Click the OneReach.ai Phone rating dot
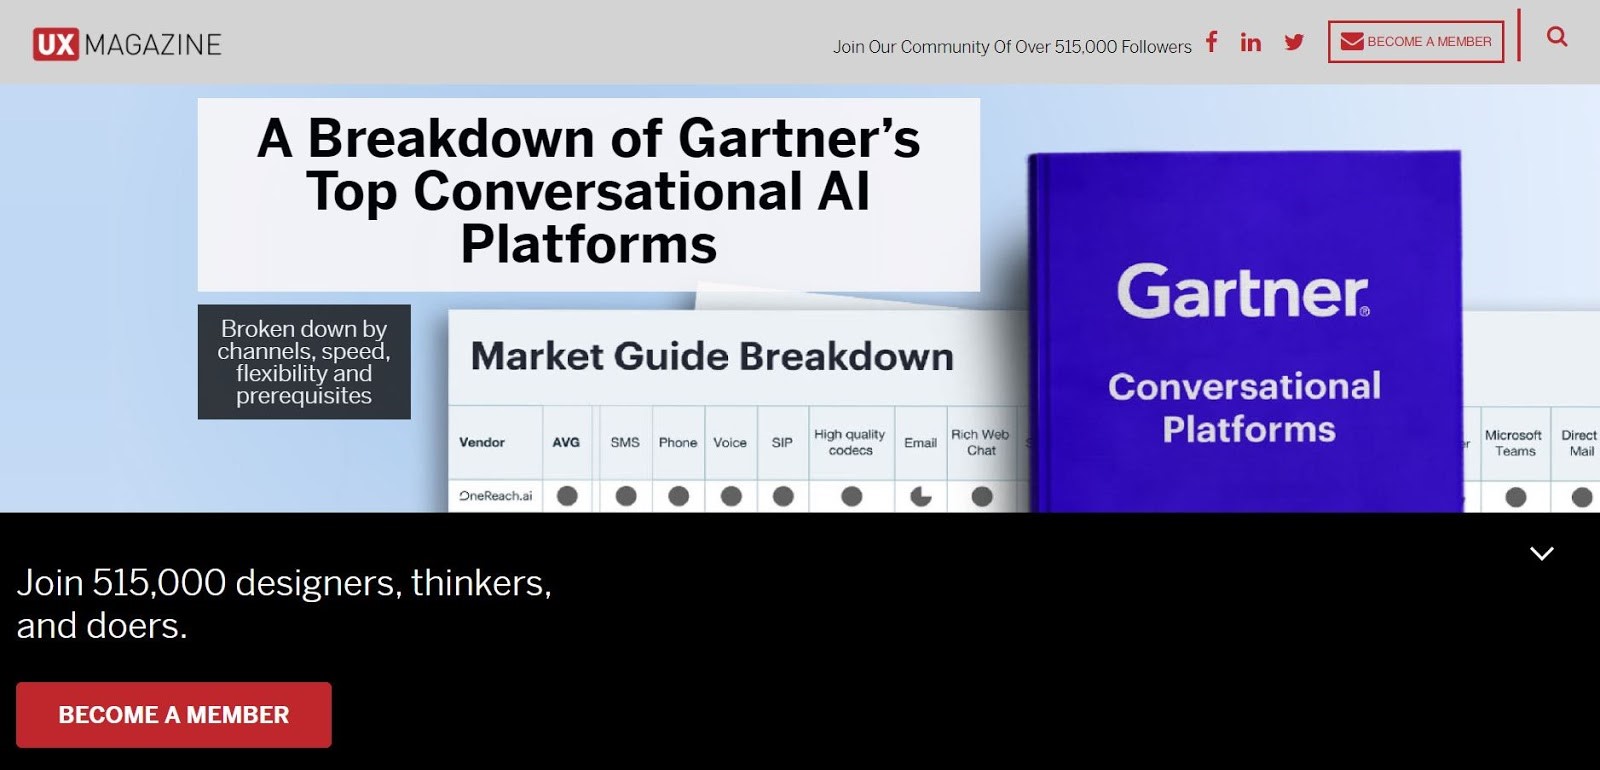The image size is (1600, 770). click(678, 496)
